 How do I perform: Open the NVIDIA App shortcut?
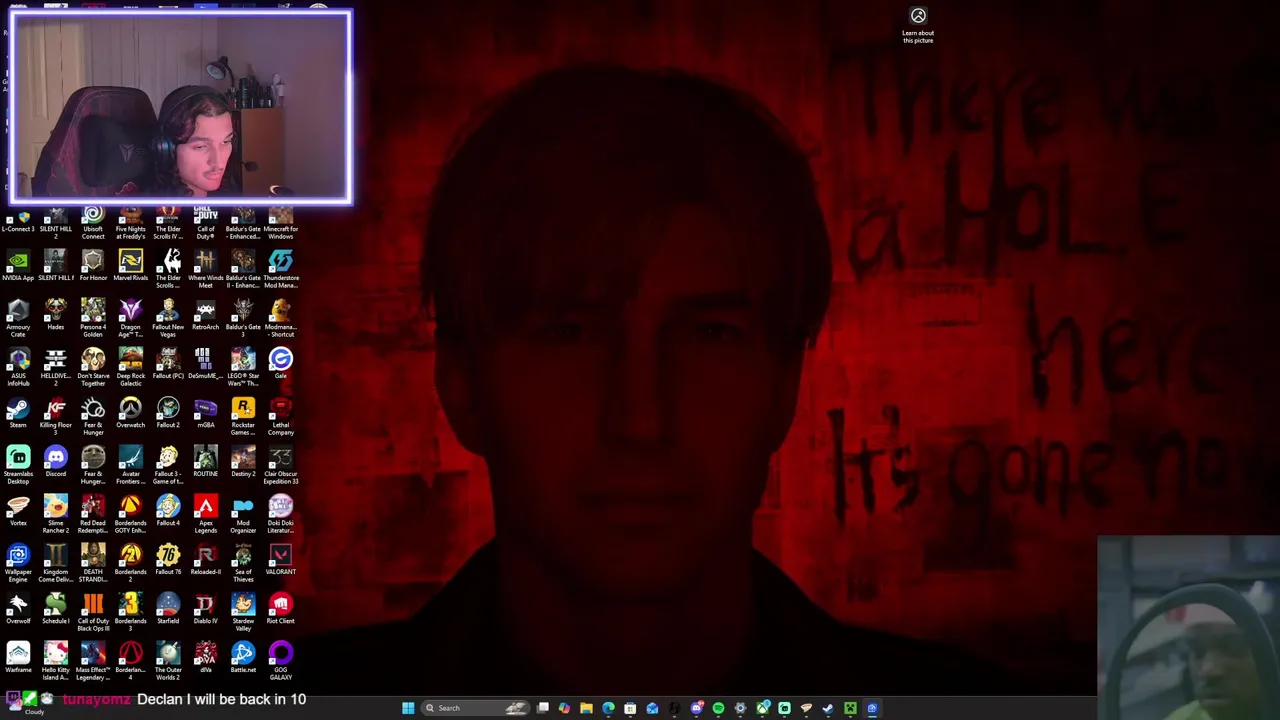(x=18, y=265)
